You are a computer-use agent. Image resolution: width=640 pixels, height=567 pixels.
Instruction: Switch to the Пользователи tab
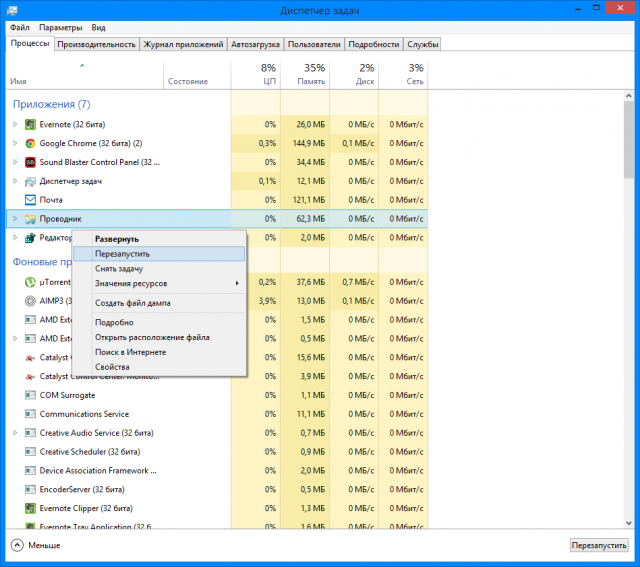[x=314, y=44]
